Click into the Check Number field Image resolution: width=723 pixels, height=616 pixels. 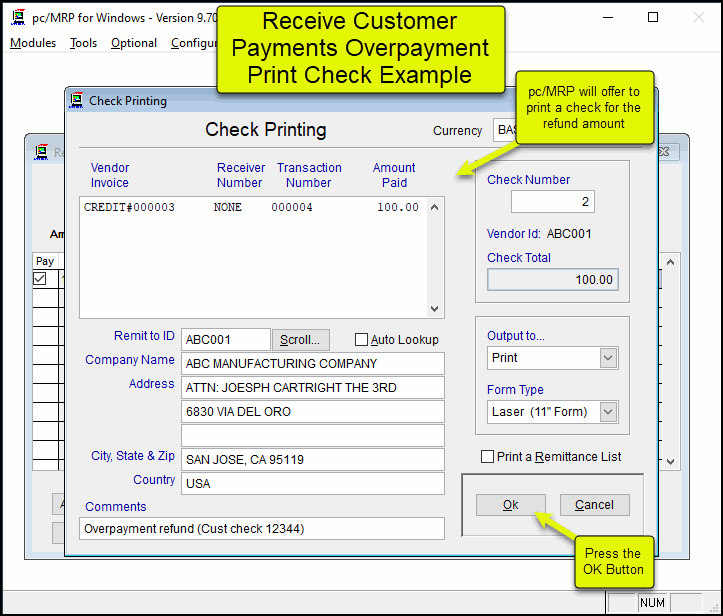click(x=553, y=202)
